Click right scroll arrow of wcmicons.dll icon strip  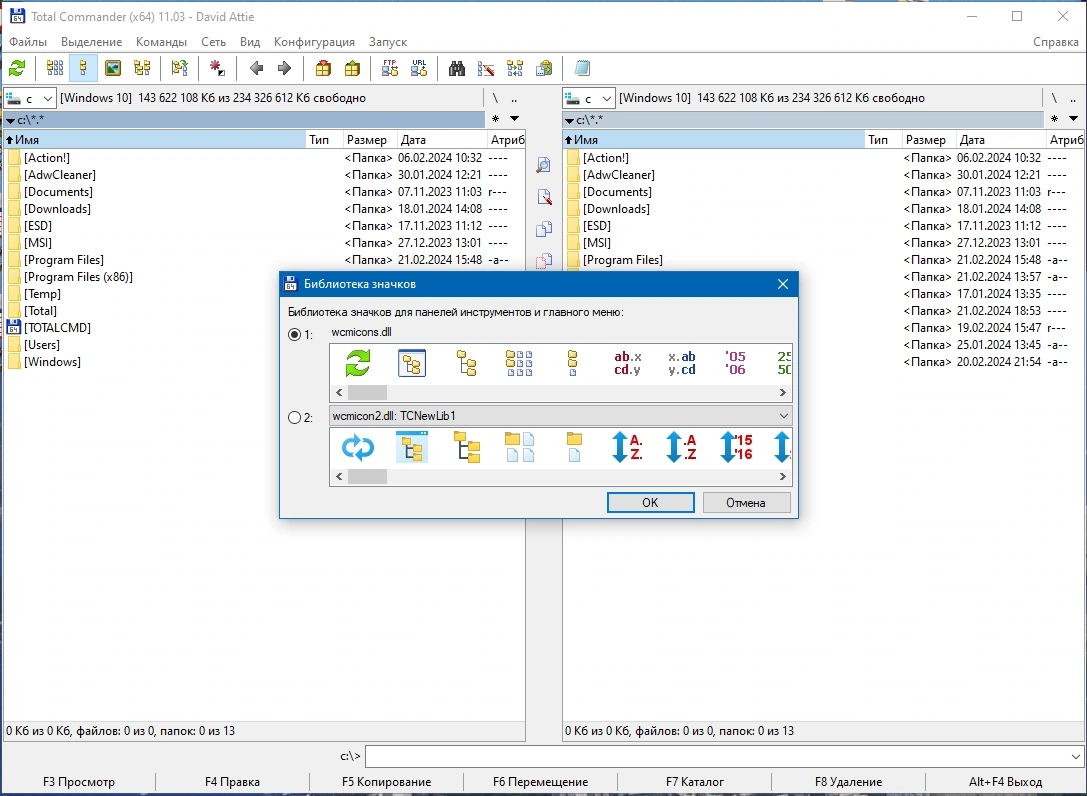783,392
